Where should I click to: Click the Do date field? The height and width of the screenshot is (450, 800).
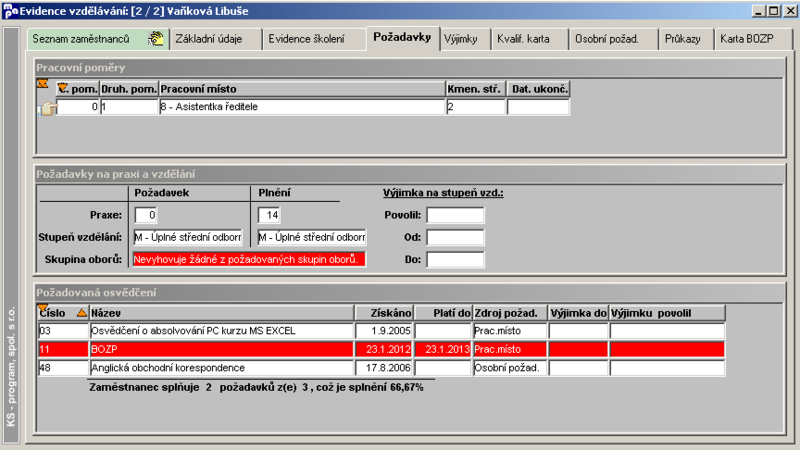pyautogui.click(x=455, y=260)
